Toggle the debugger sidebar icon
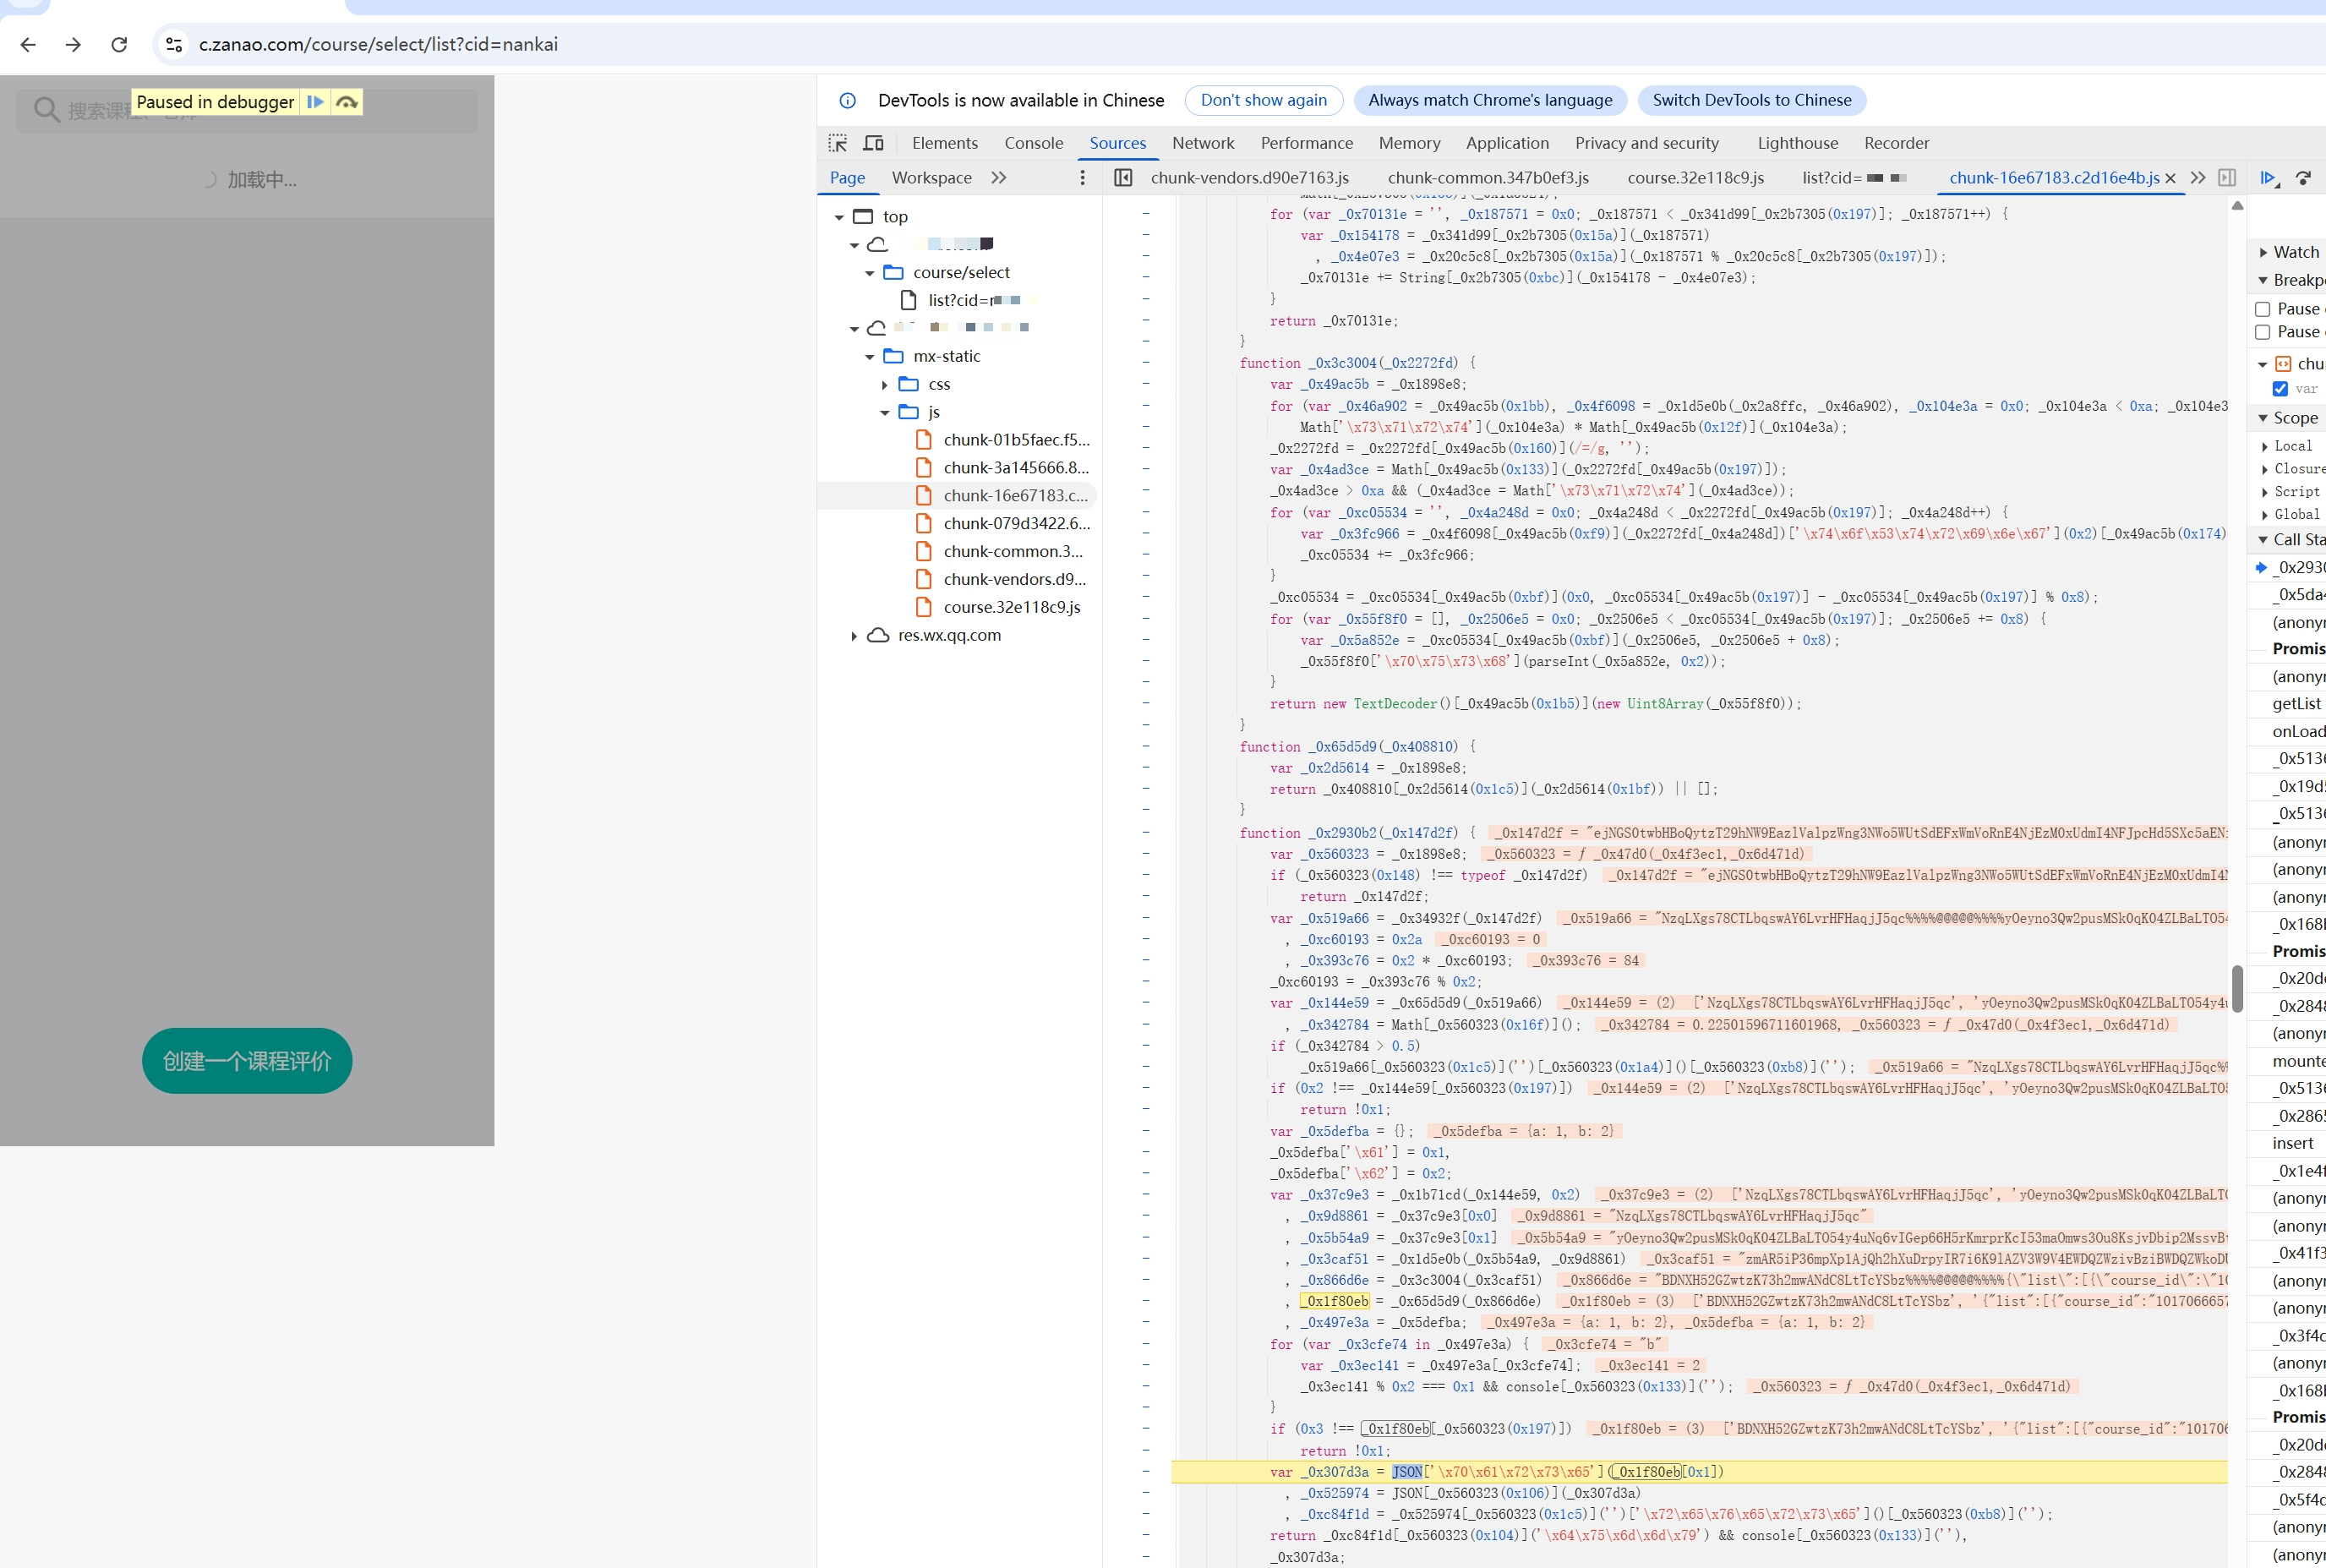This screenshot has height=1568, width=2326. tap(2227, 178)
